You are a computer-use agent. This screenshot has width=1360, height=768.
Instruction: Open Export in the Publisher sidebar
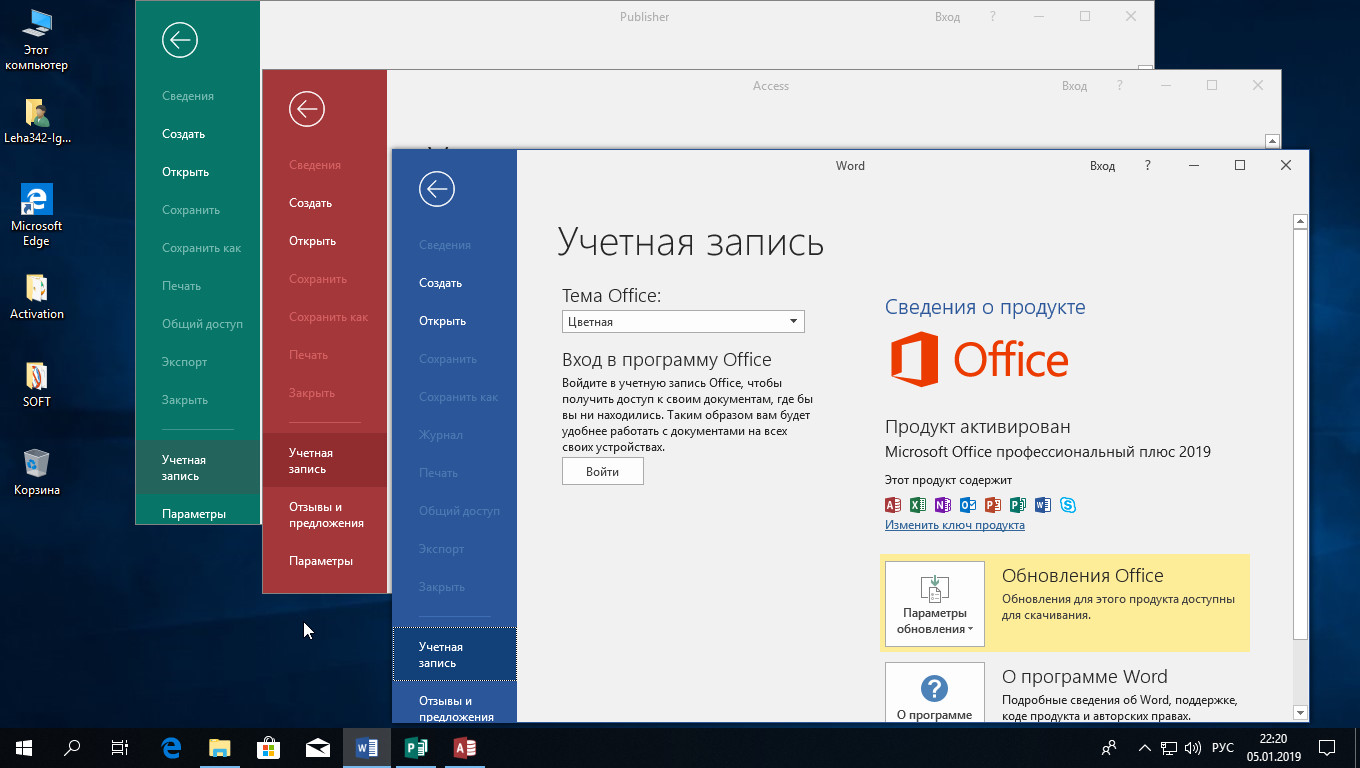(x=184, y=362)
